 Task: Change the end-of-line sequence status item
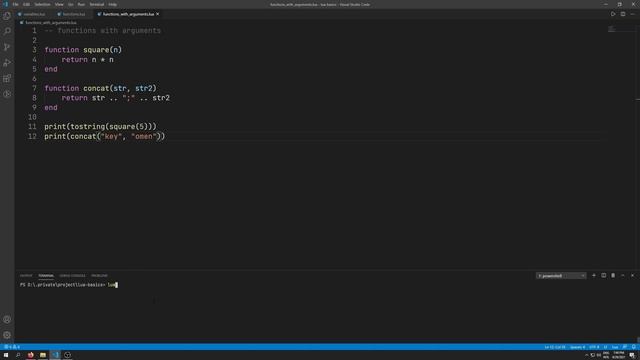[x=605, y=347]
